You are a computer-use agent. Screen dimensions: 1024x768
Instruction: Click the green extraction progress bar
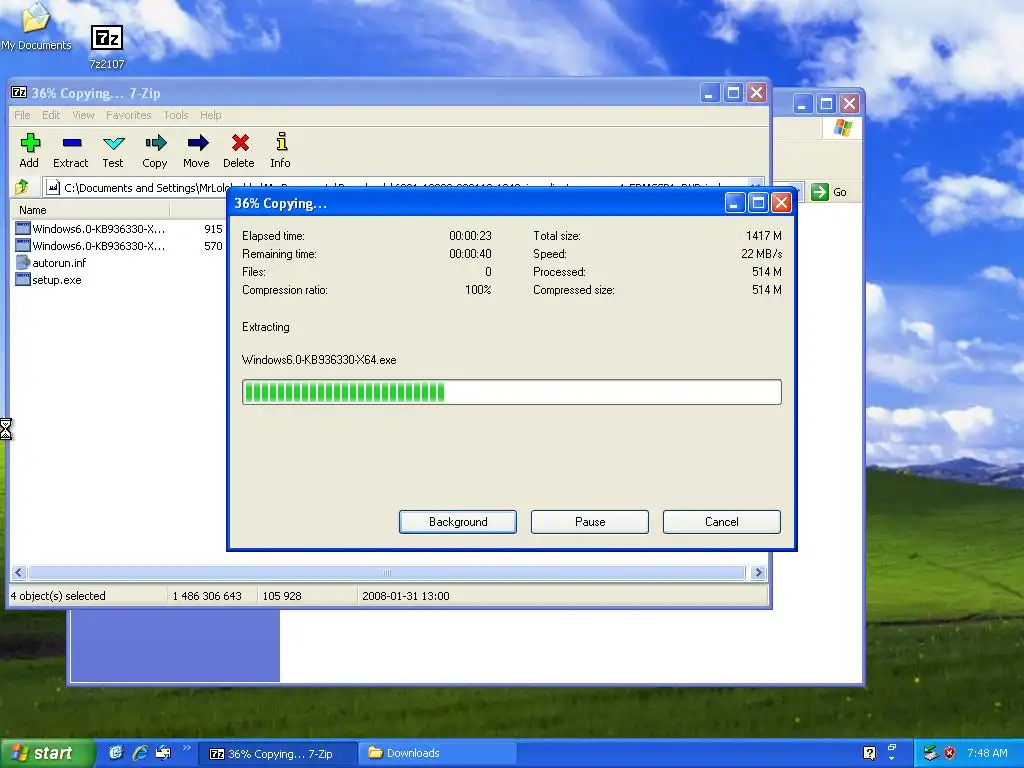511,392
